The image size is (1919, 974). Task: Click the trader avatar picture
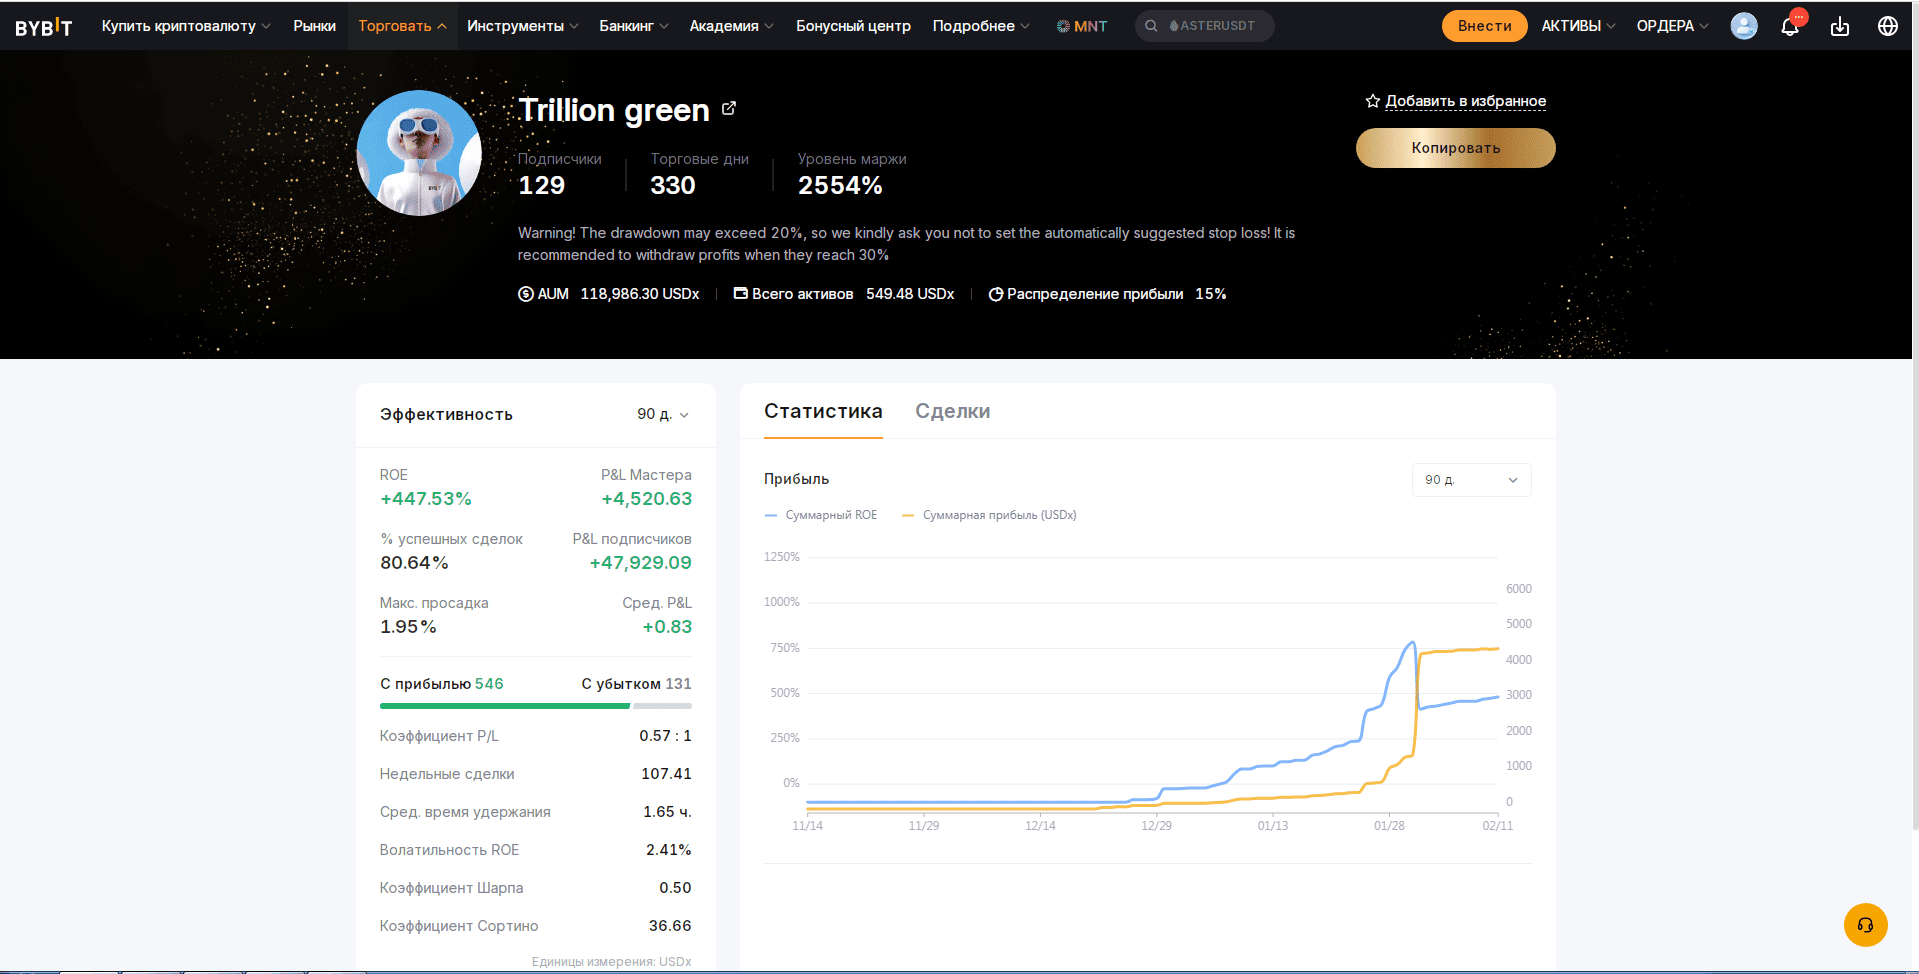pos(419,153)
